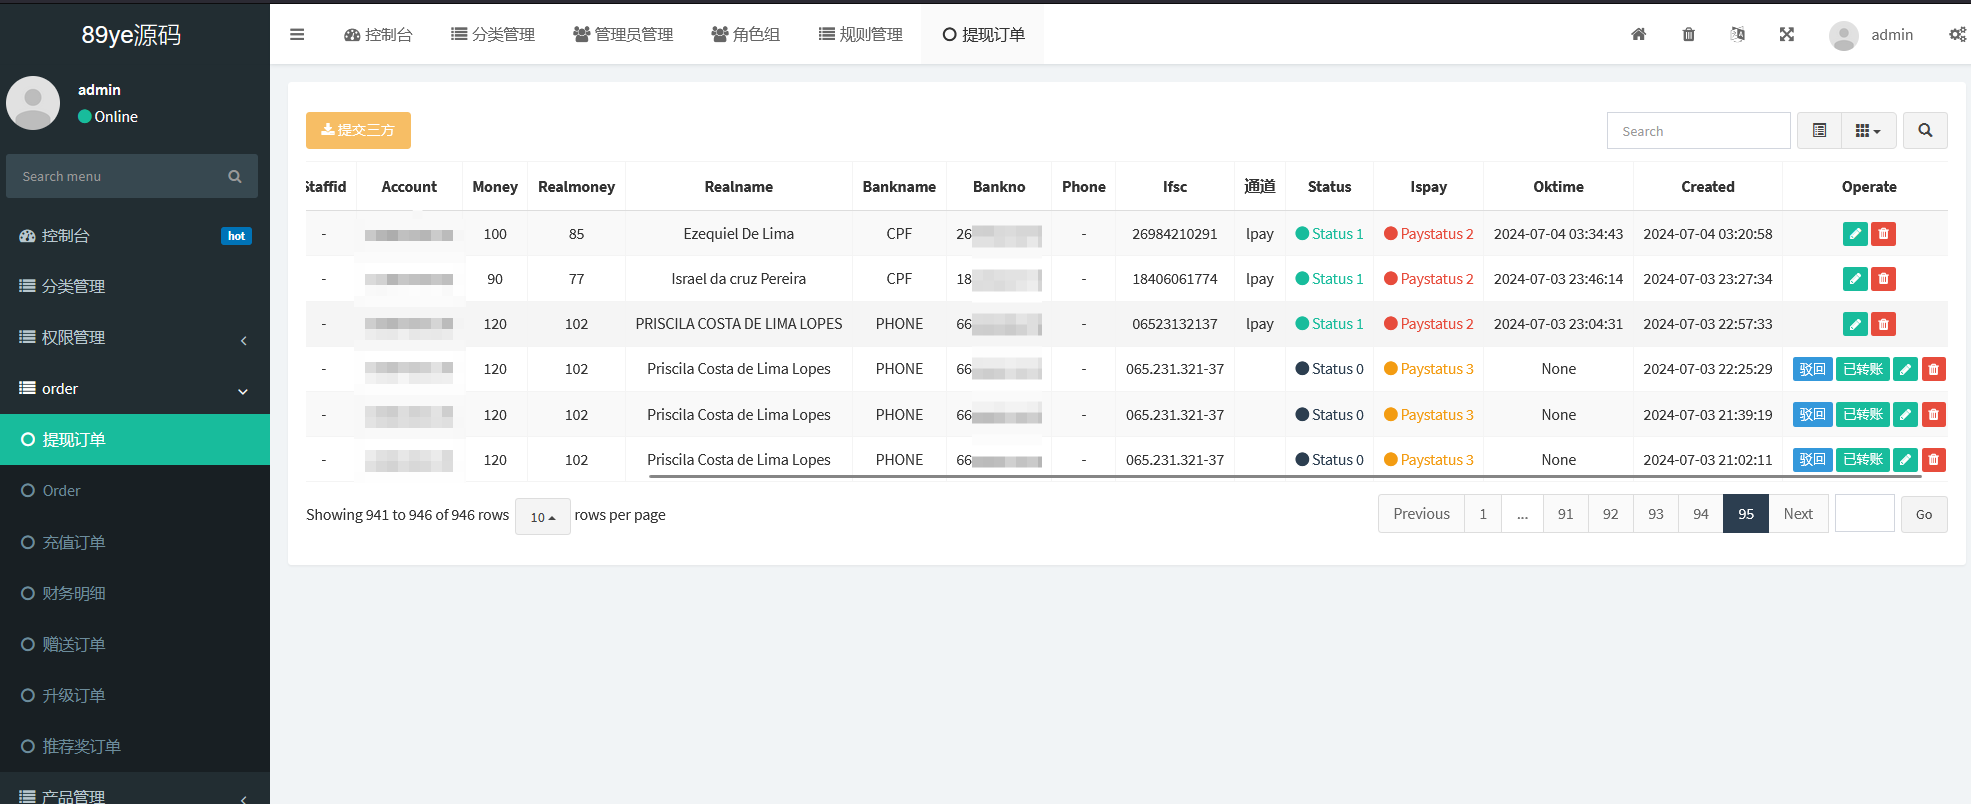Screen dimensions: 1971x804
Task: Open the home icon in top bar
Action: [1638, 34]
